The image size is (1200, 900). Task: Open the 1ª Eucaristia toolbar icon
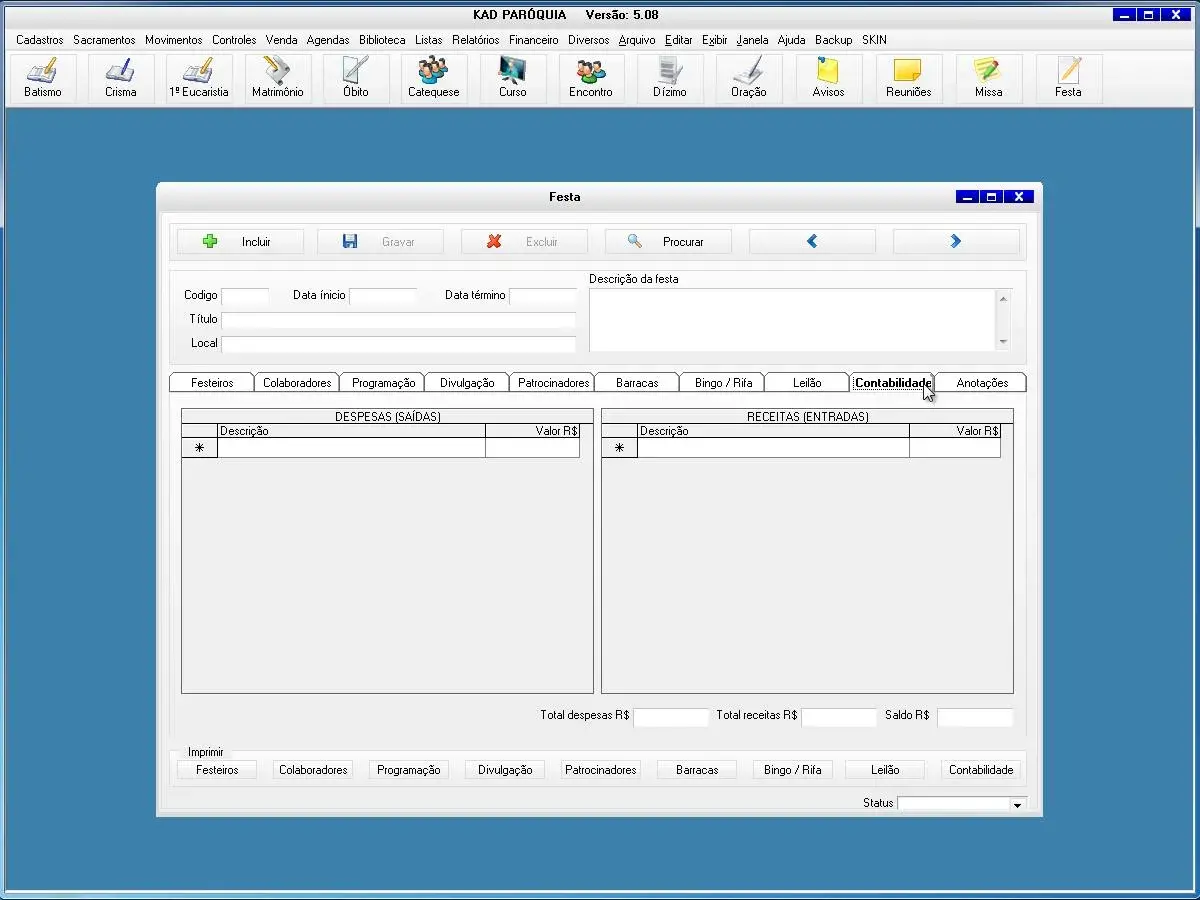pos(199,79)
